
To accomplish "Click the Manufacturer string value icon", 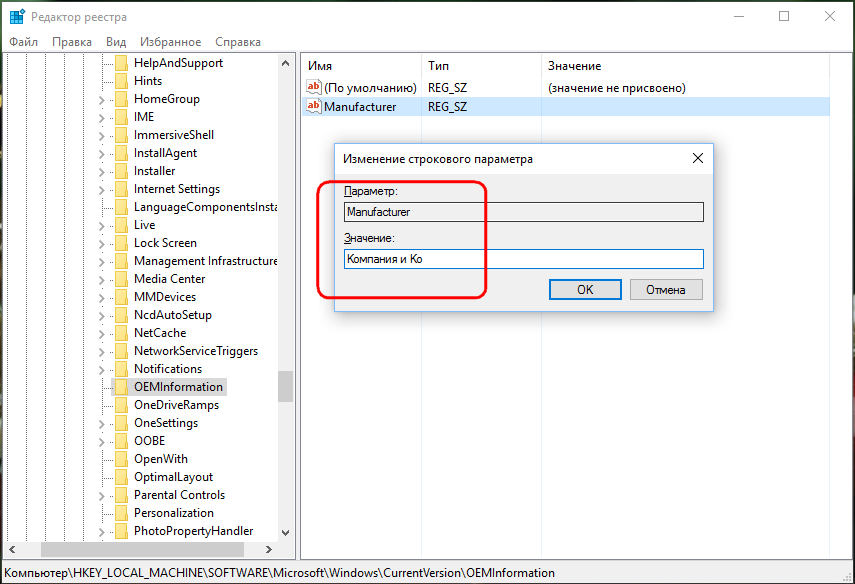I will [x=314, y=106].
